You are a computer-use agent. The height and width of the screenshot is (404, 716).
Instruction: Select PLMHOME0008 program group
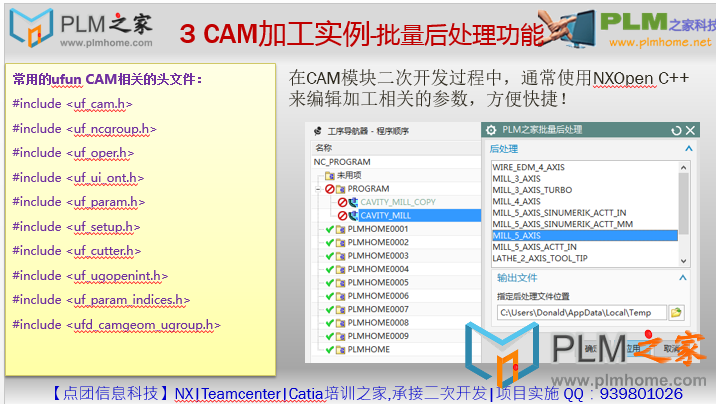[x=378, y=322]
